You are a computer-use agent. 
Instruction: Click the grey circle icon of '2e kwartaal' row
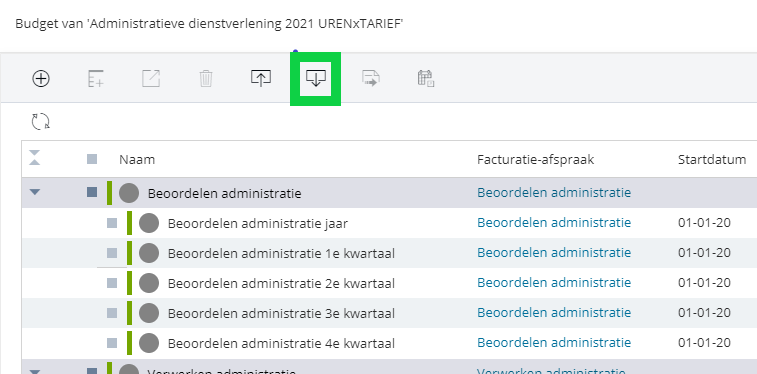coord(149,283)
